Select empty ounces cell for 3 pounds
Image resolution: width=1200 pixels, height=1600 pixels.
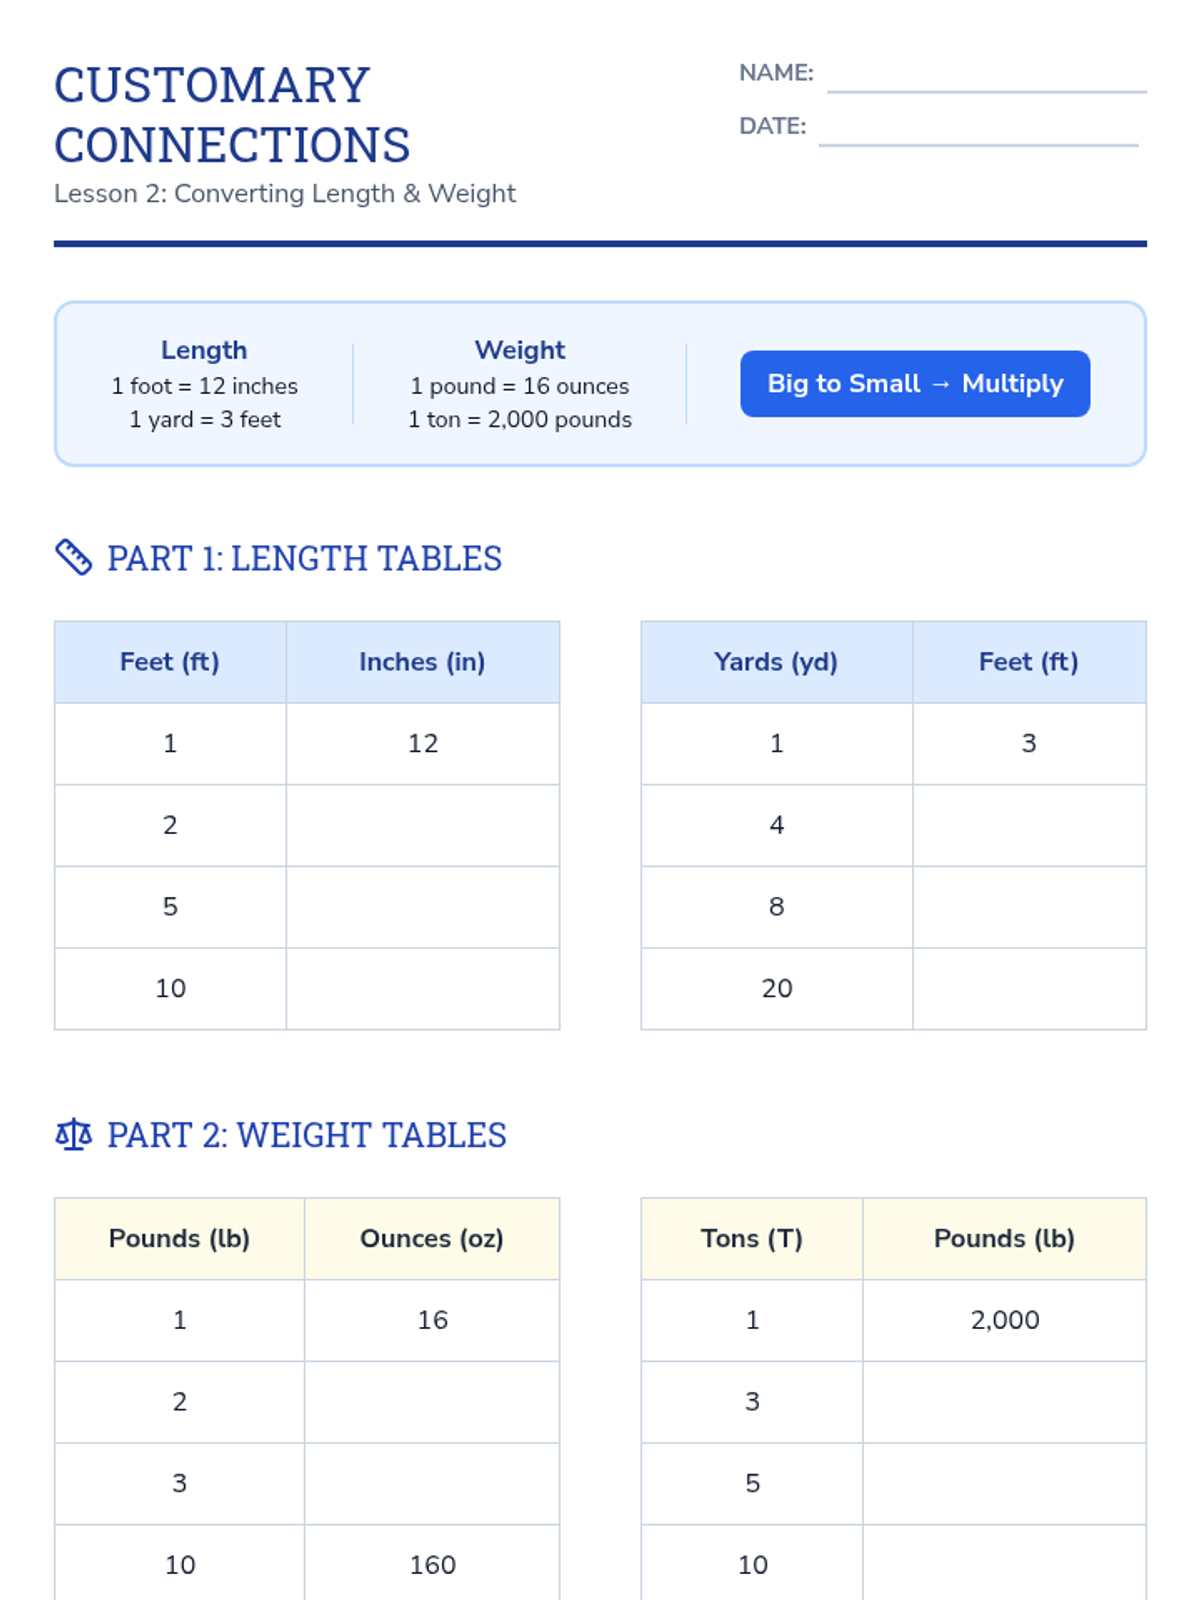tap(432, 1484)
